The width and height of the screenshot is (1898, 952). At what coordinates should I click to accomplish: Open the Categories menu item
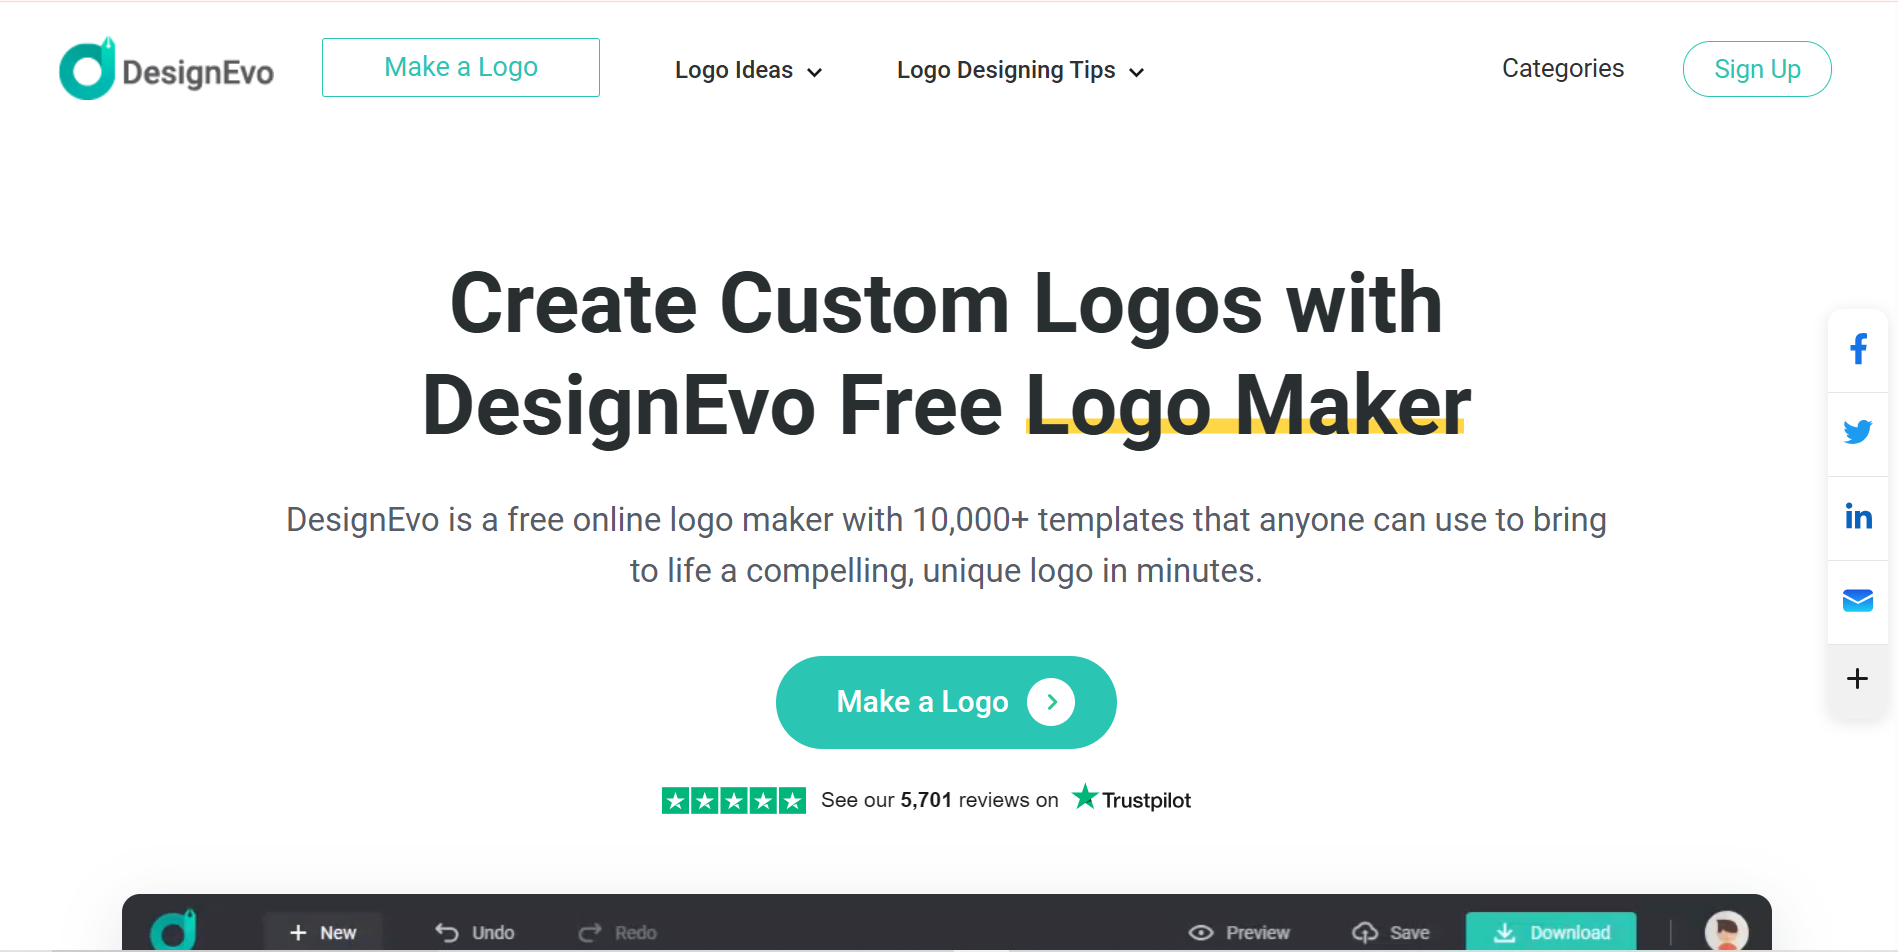tap(1563, 68)
